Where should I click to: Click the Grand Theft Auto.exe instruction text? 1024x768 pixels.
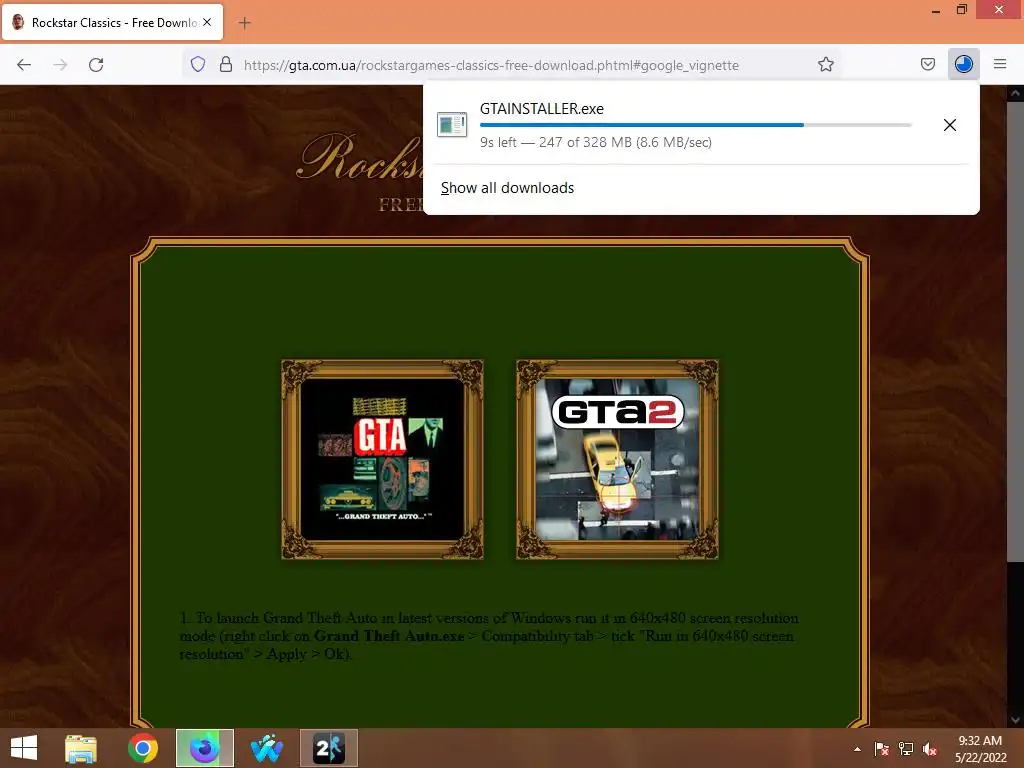click(389, 636)
